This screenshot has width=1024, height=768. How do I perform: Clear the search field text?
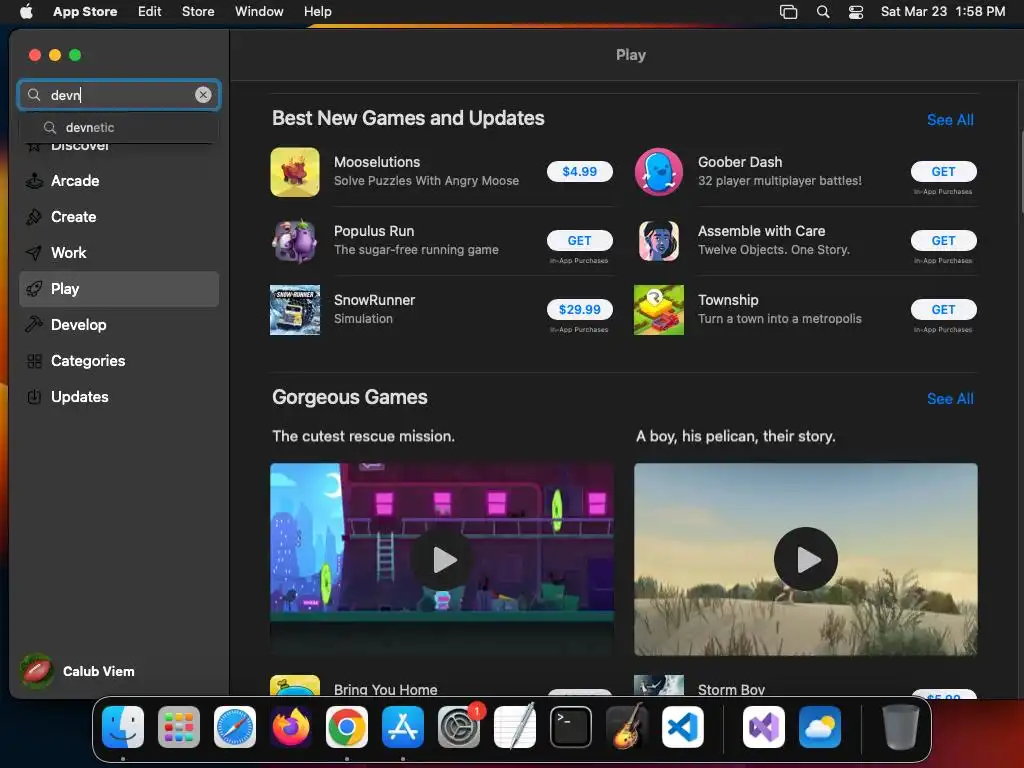[203, 95]
